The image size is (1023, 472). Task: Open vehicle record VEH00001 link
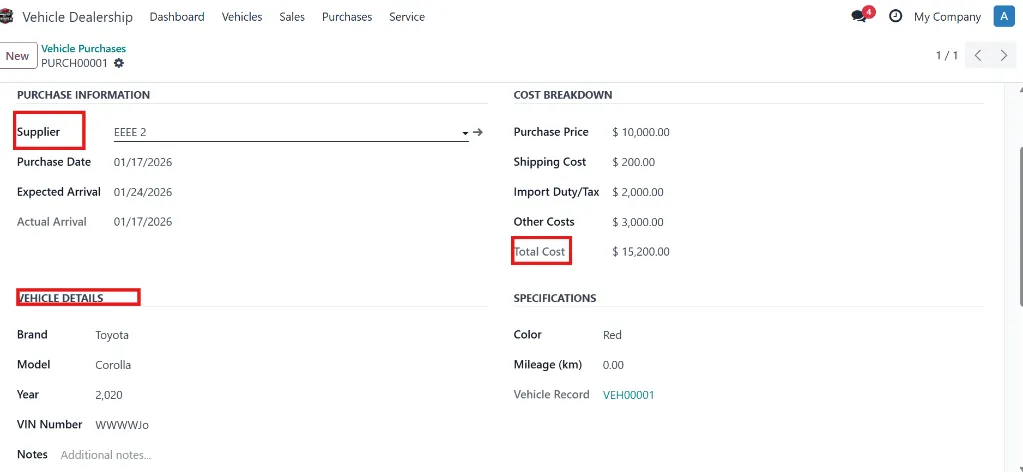pos(628,395)
